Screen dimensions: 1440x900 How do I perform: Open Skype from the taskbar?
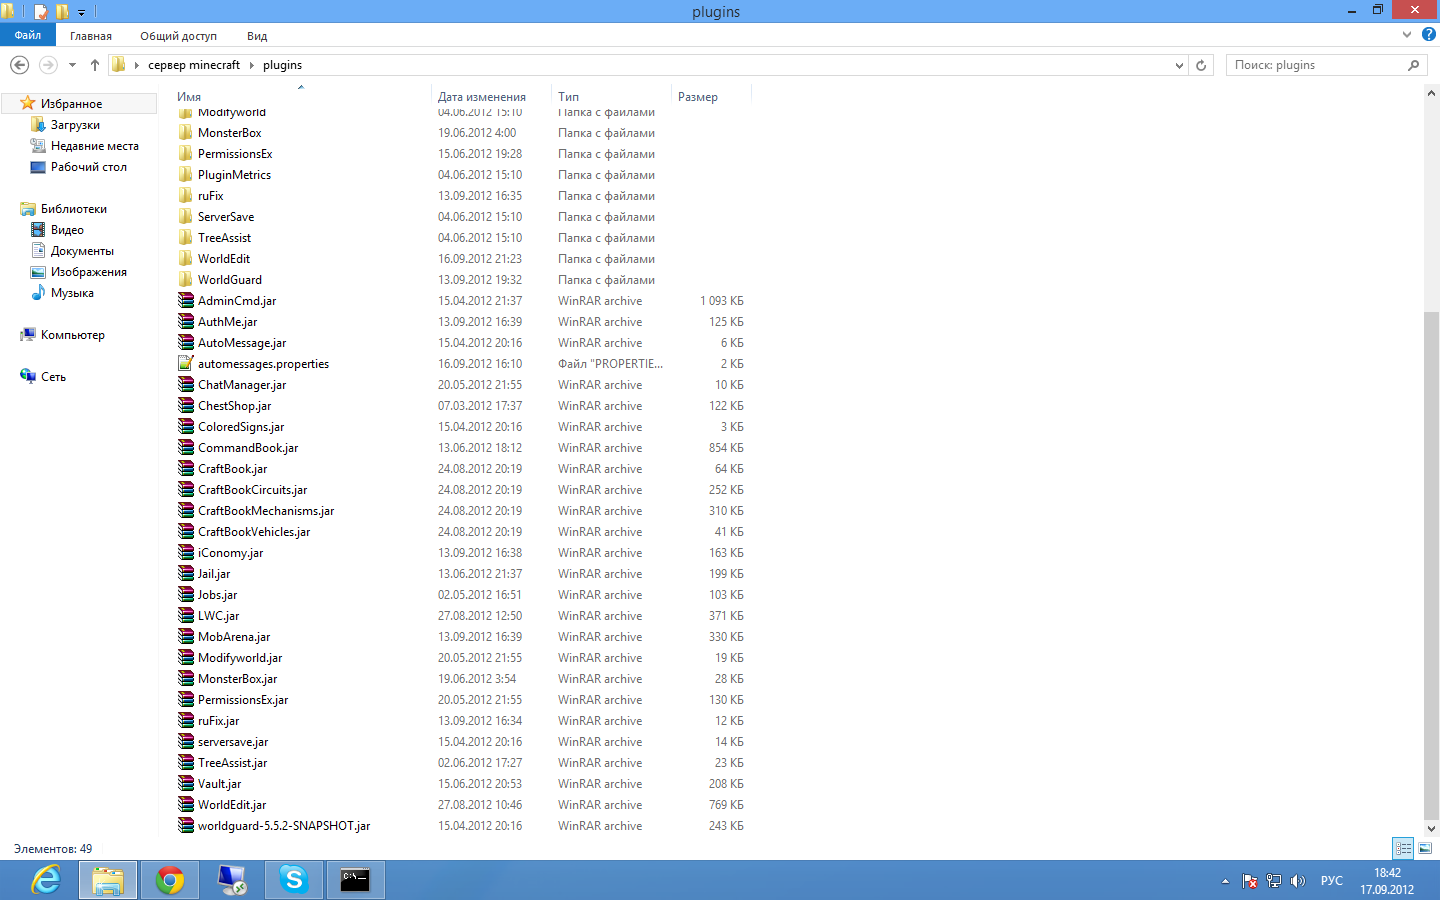coord(293,880)
